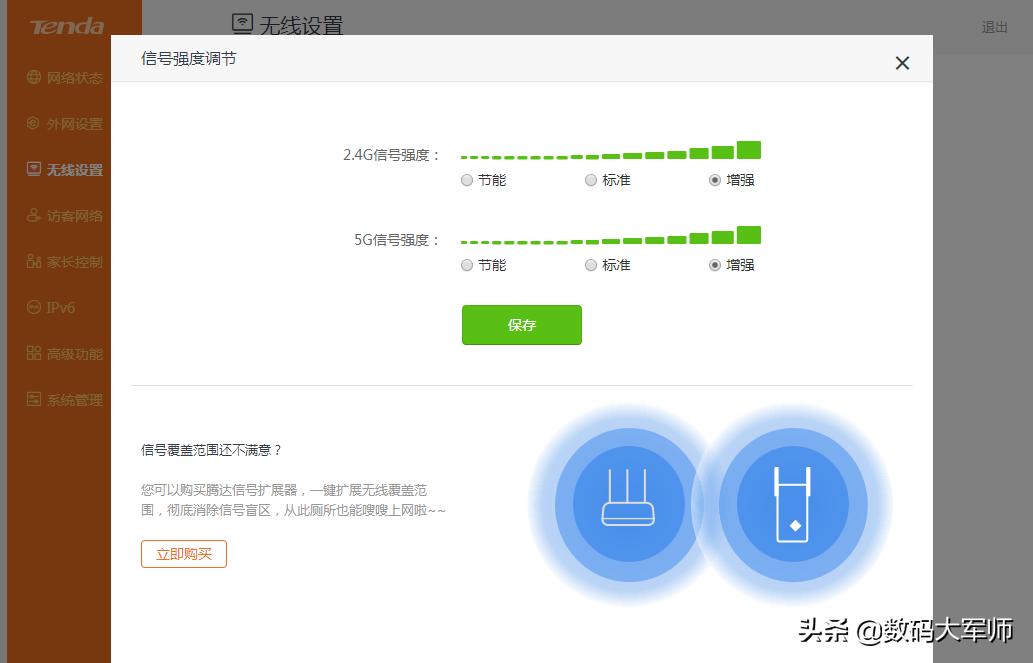Screen dimensions: 1033x663
Task: Click 退出 to log out
Action: (x=994, y=27)
